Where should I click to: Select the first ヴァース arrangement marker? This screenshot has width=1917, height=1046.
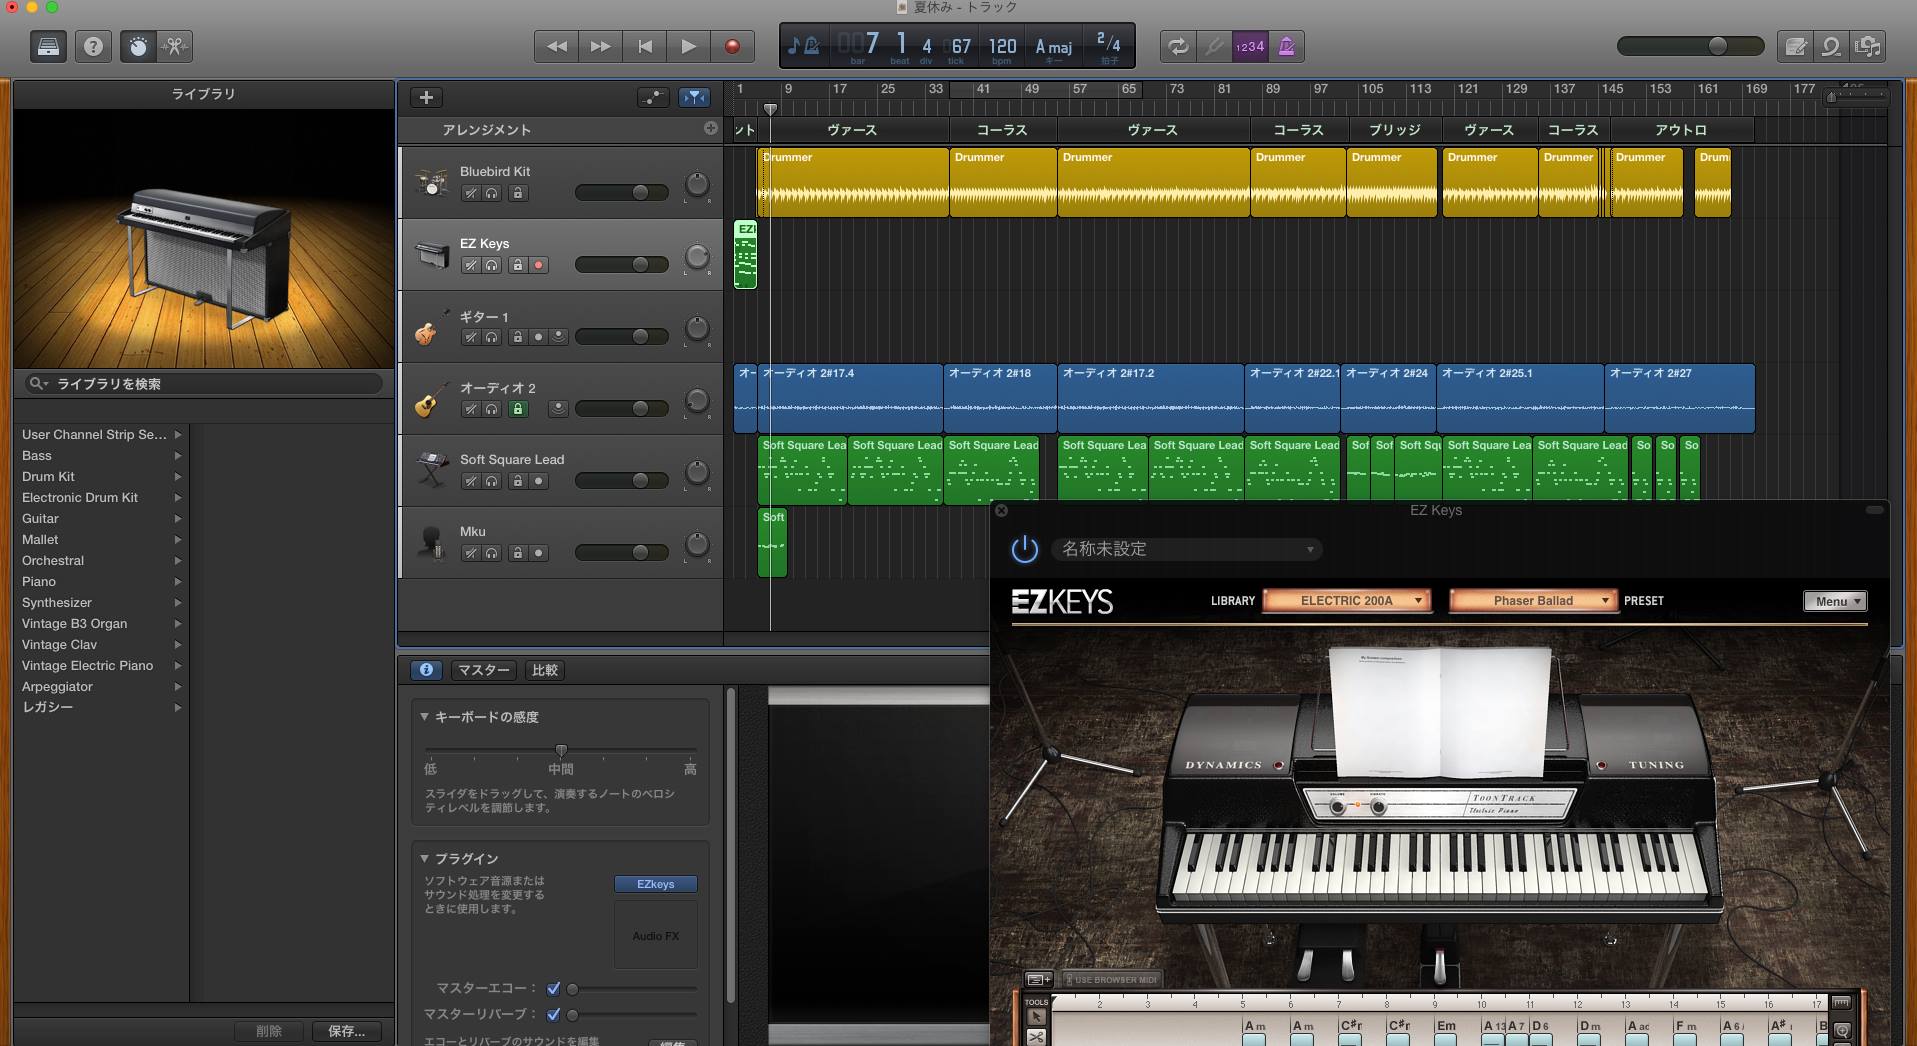pyautogui.click(x=852, y=130)
